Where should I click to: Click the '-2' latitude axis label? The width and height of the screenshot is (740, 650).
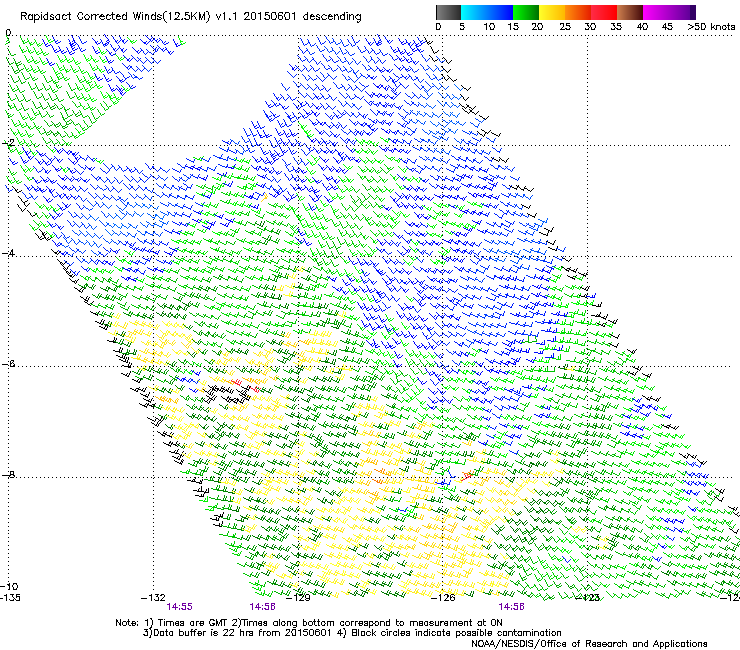coord(8,143)
